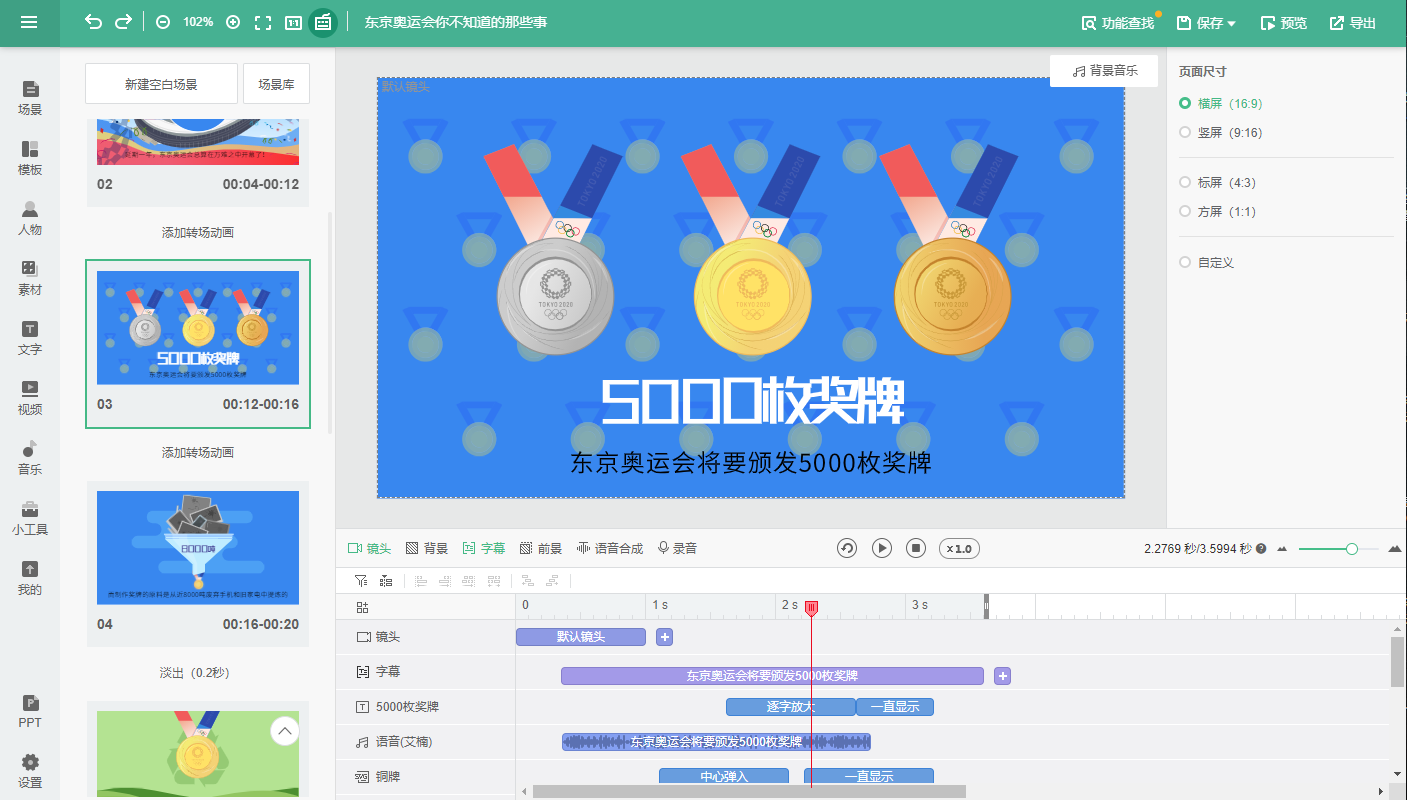Viewport: 1407px width, 800px height.
Task: Set canvas to 1:1 size
Action: click(x=293, y=22)
